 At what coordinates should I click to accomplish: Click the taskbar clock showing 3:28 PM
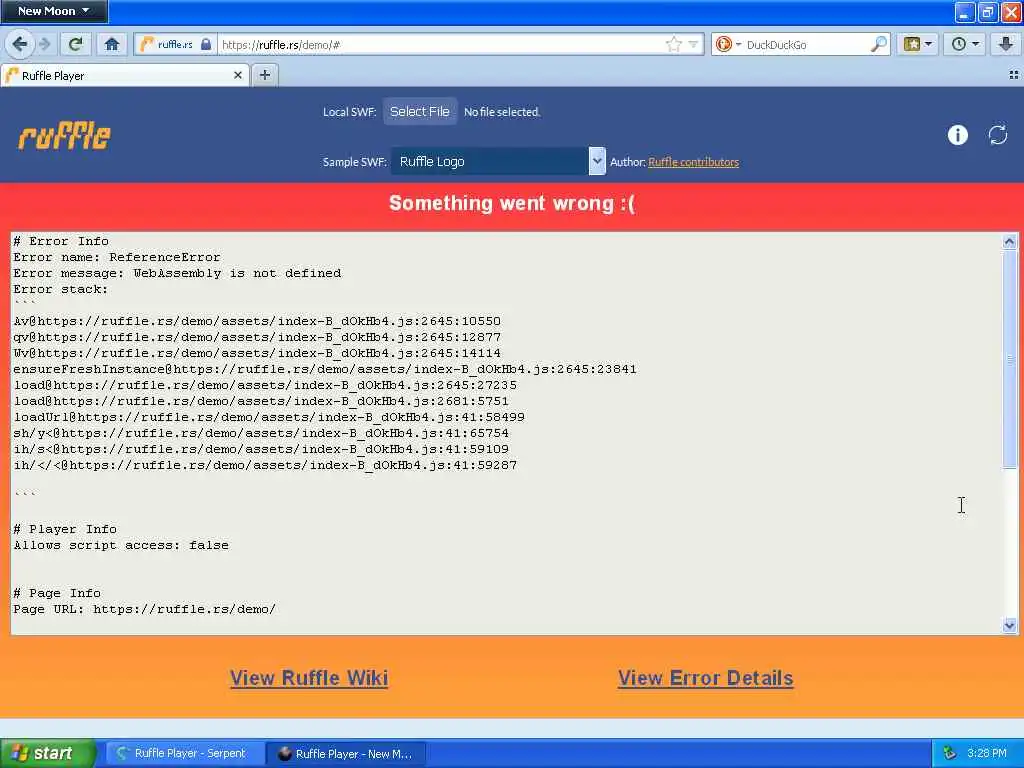tap(987, 753)
